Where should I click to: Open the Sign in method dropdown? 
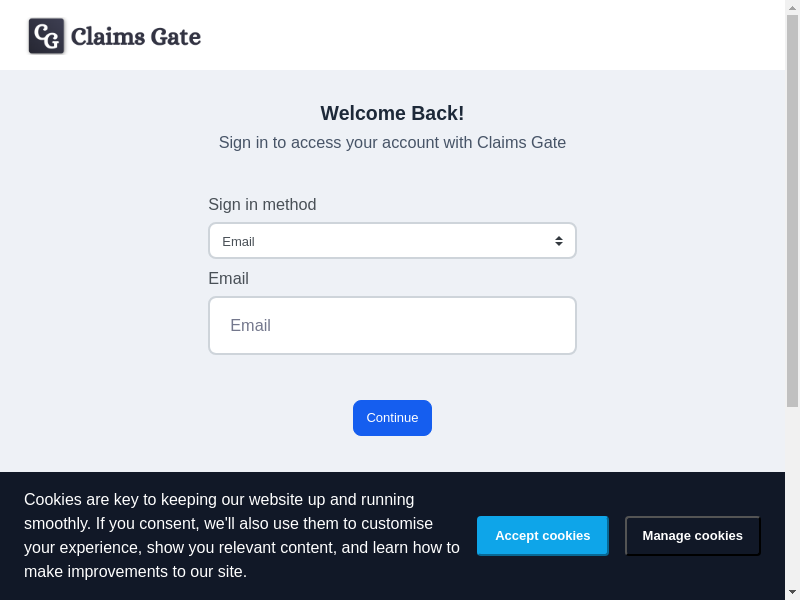point(392,241)
